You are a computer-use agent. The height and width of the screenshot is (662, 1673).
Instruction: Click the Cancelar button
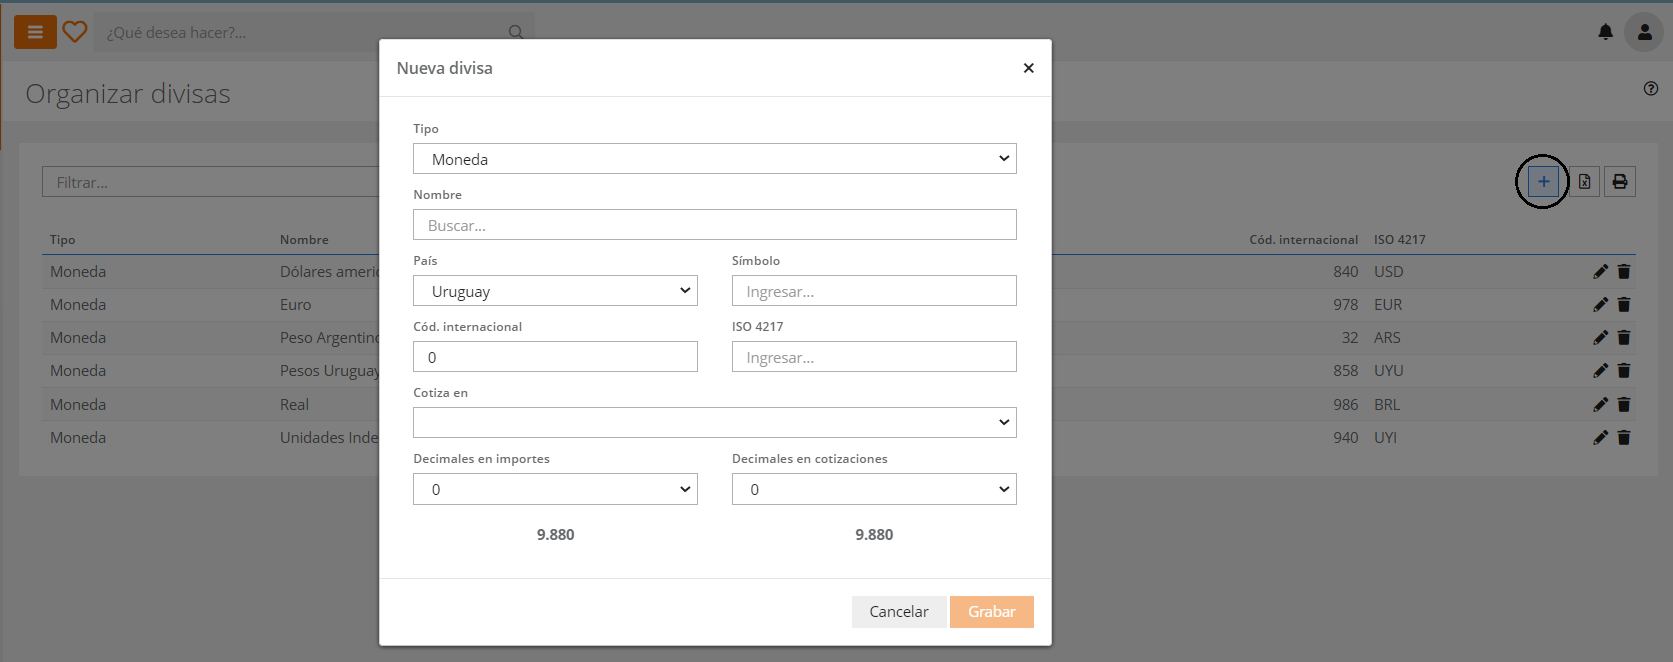pyautogui.click(x=898, y=612)
